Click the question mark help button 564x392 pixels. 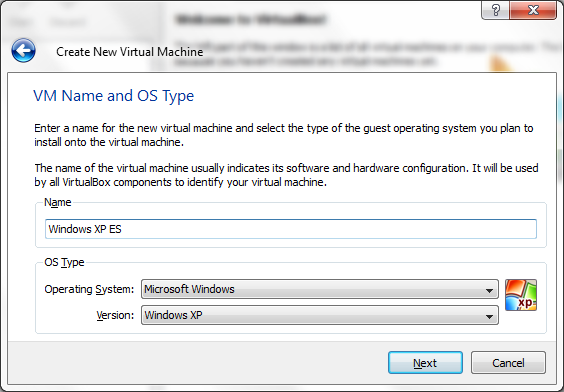click(x=495, y=10)
